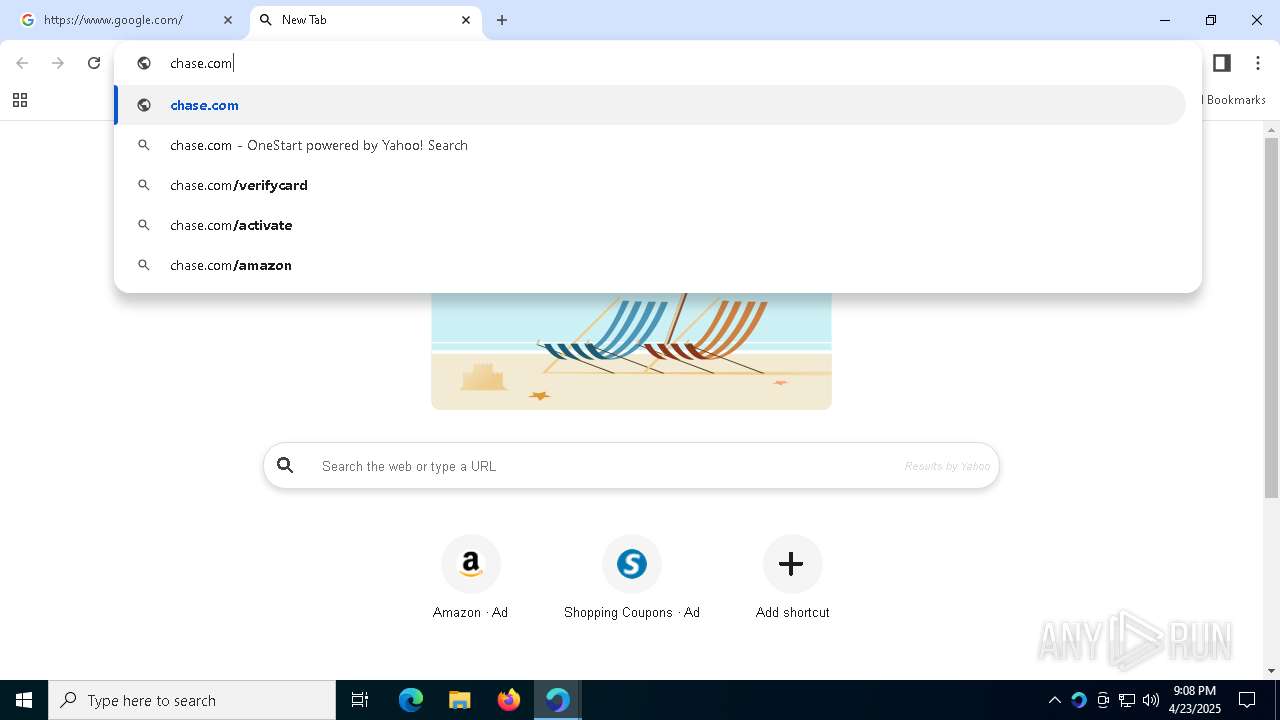Image resolution: width=1280 pixels, height=720 pixels.
Task: Select the chase.com URL suggestion
Action: point(651,105)
